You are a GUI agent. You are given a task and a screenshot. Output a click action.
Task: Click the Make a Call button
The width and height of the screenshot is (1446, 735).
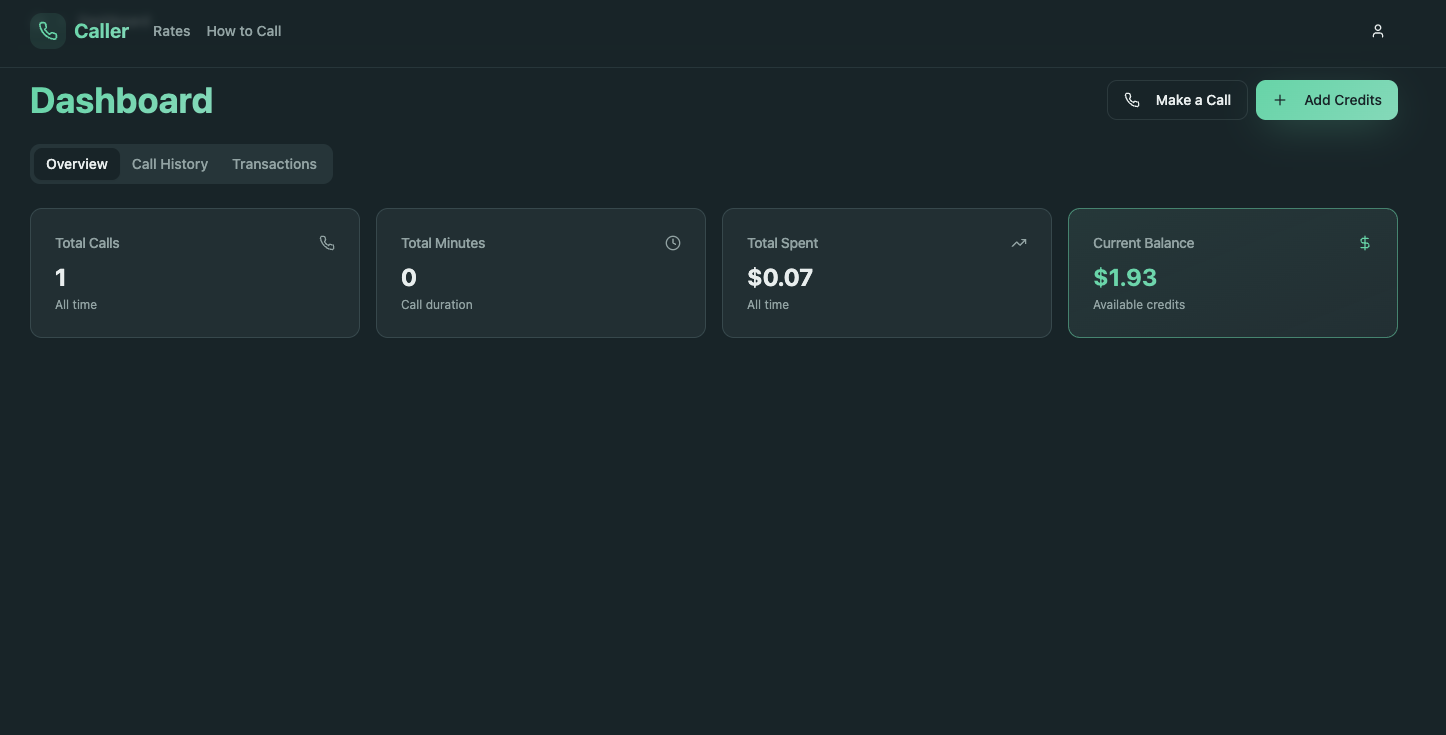(x=1177, y=99)
